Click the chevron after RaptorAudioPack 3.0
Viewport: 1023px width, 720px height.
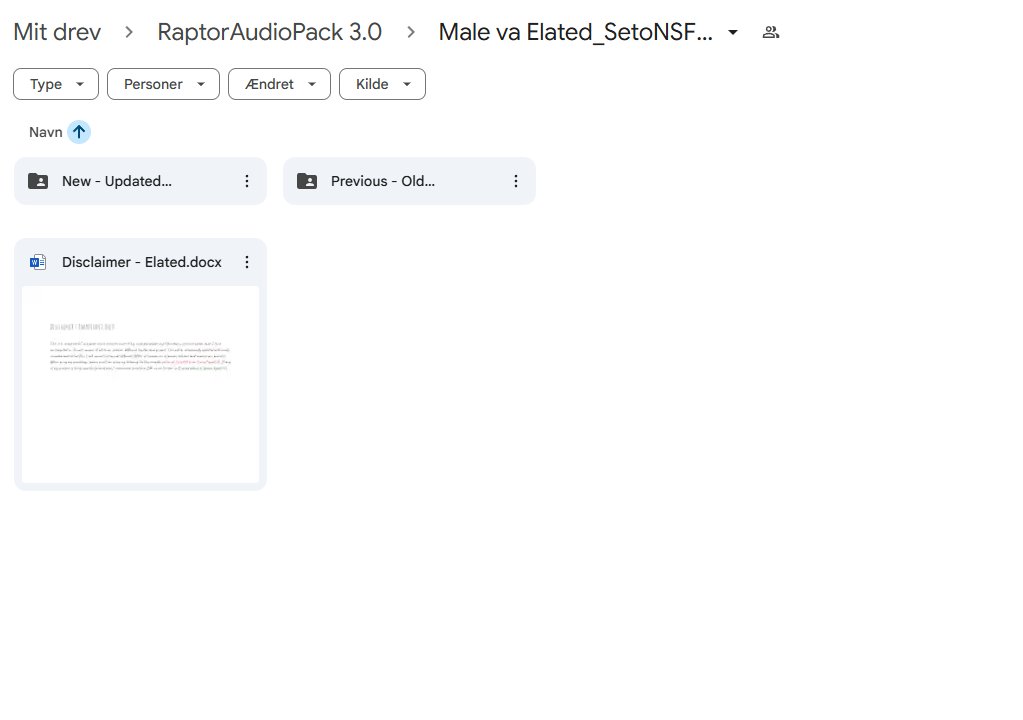tap(410, 32)
